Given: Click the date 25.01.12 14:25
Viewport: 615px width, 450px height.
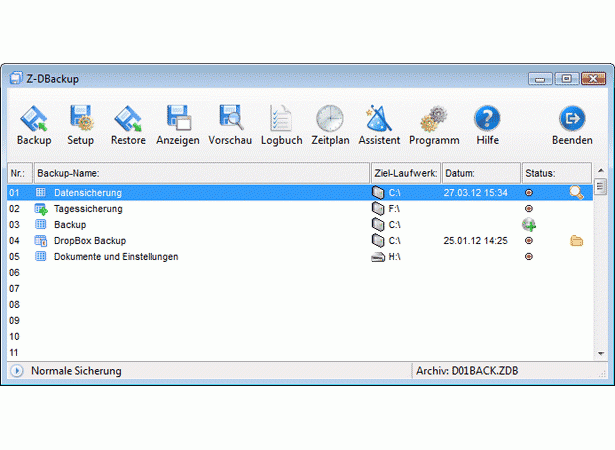Looking at the screenshot, I should click(x=475, y=240).
